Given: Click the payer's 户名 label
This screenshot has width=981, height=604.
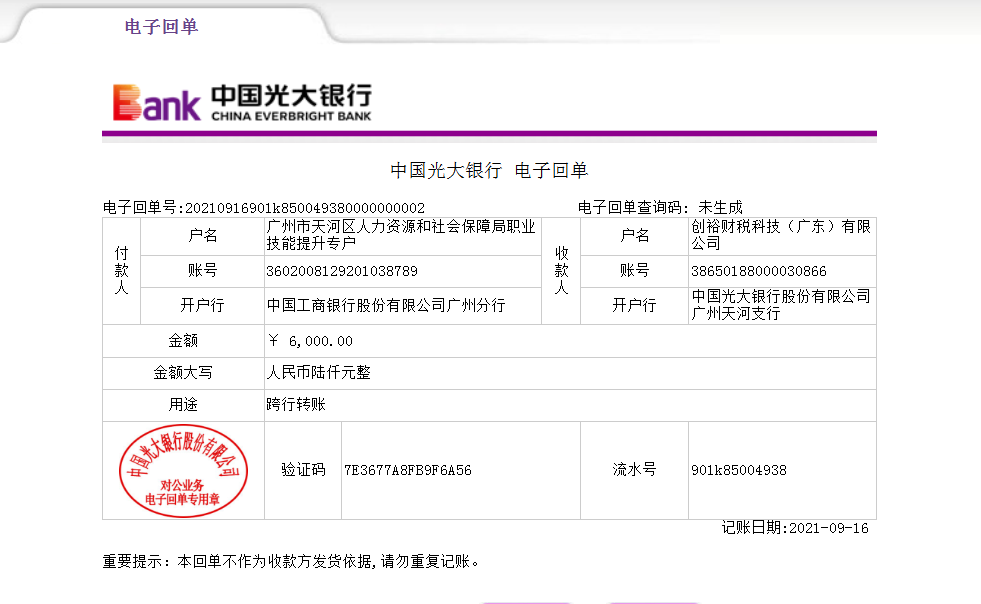Looking at the screenshot, I should point(203,235).
